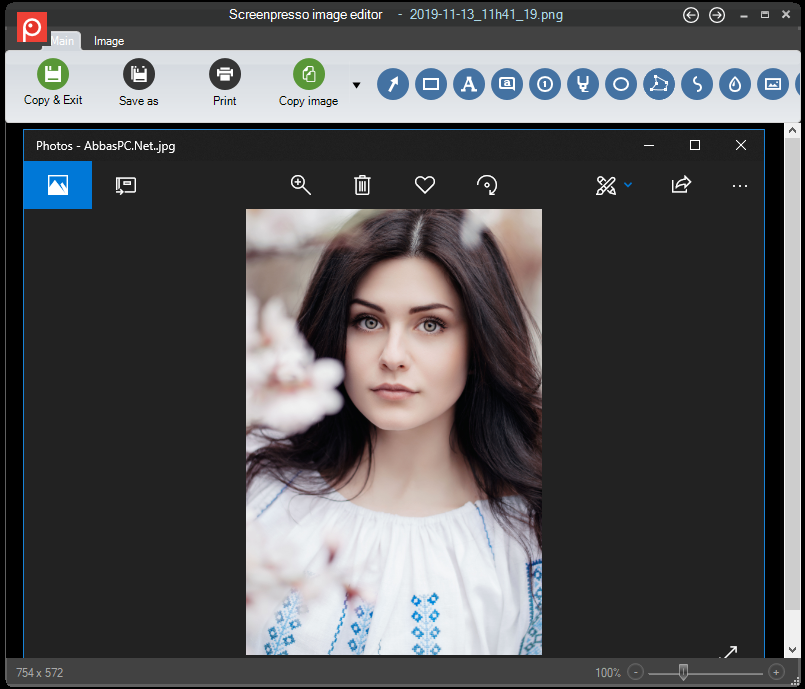Click the Copy & Exit button
805x689 pixels.
(53, 83)
